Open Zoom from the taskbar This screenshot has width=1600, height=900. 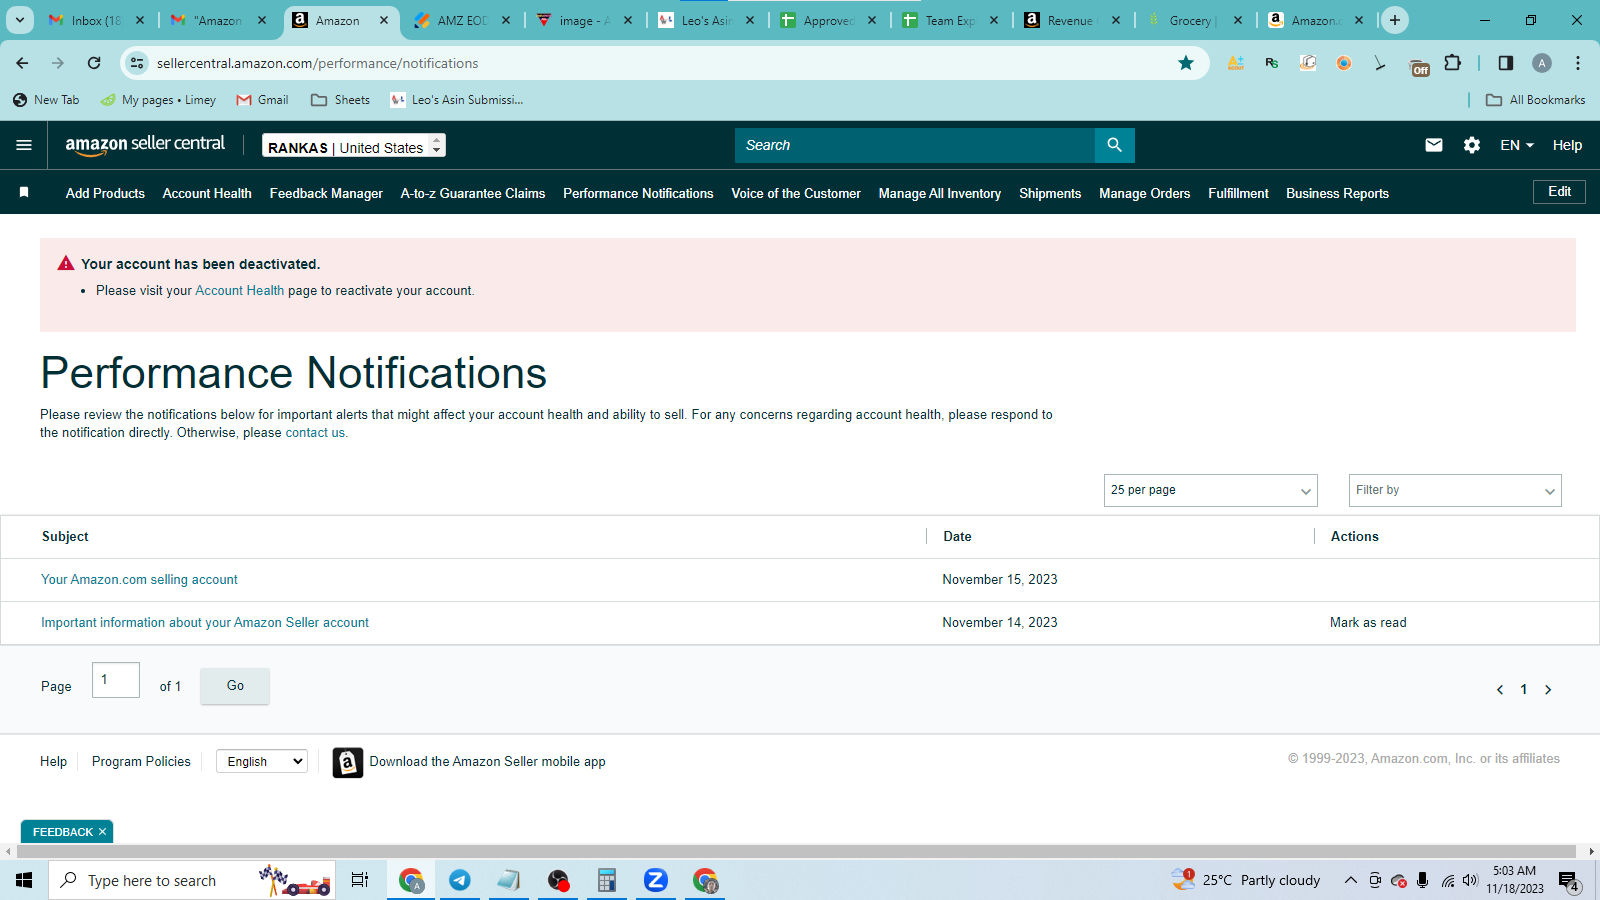pyautogui.click(x=655, y=880)
